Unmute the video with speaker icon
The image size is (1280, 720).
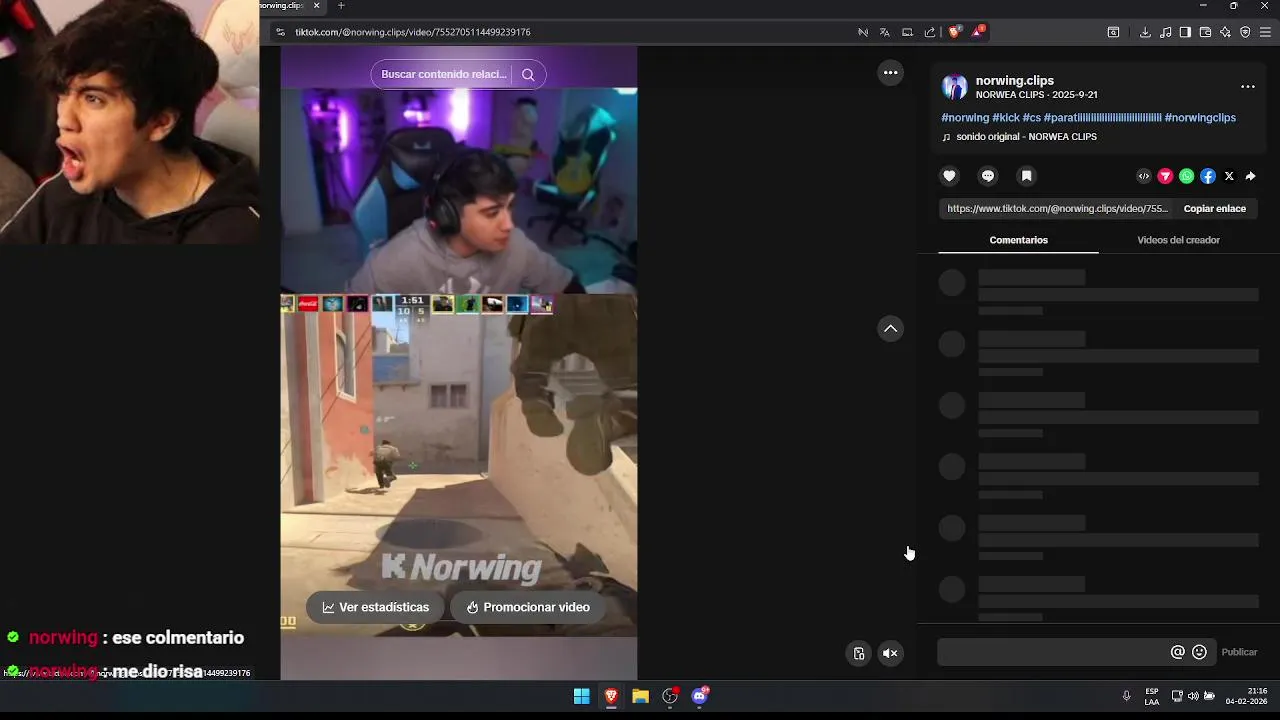click(x=890, y=653)
